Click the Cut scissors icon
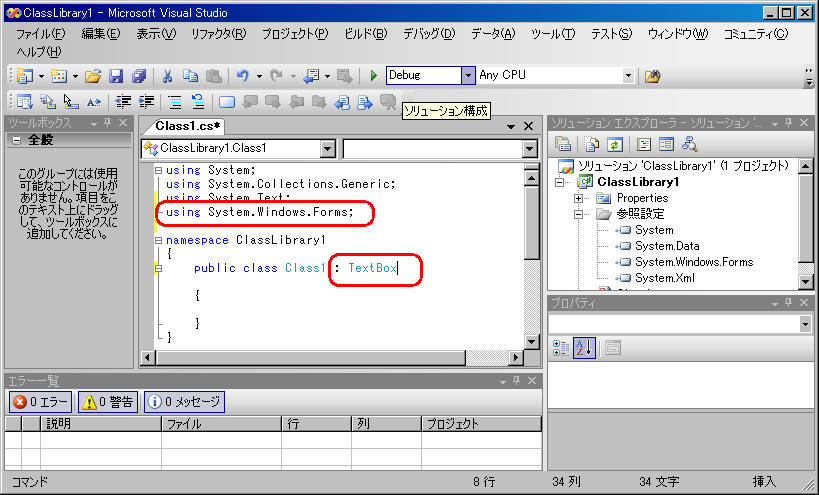The image size is (819, 495). coord(167,76)
